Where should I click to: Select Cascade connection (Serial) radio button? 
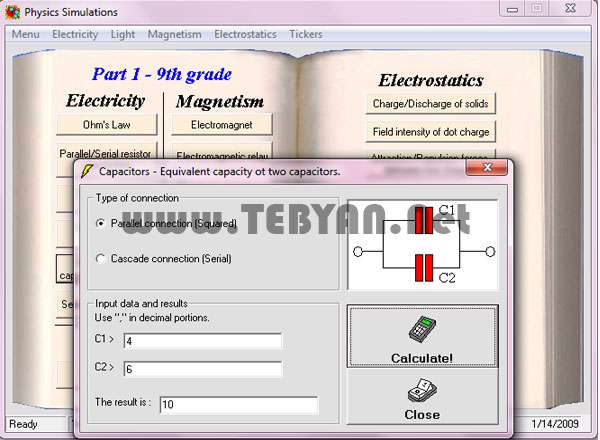tap(100, 259)
